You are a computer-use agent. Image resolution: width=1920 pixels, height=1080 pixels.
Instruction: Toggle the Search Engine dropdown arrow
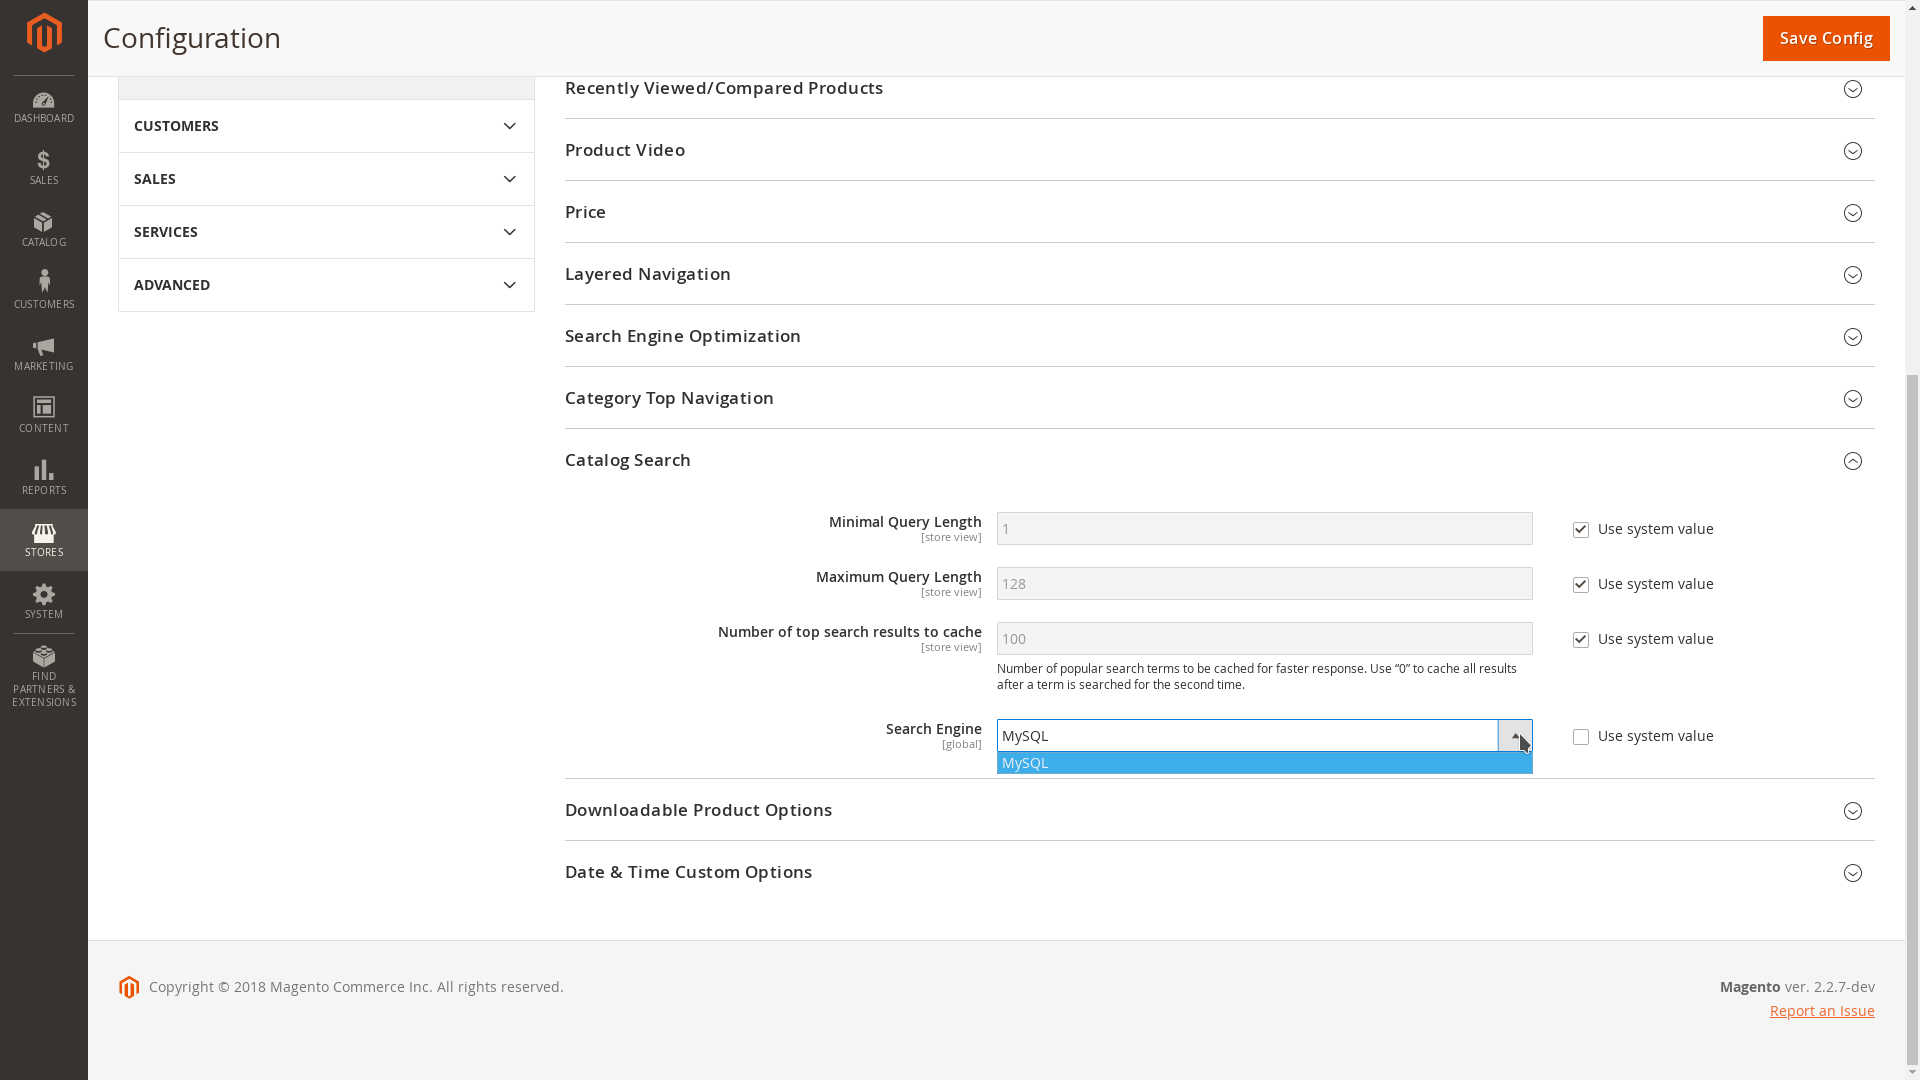click(x=1514, y=736)
